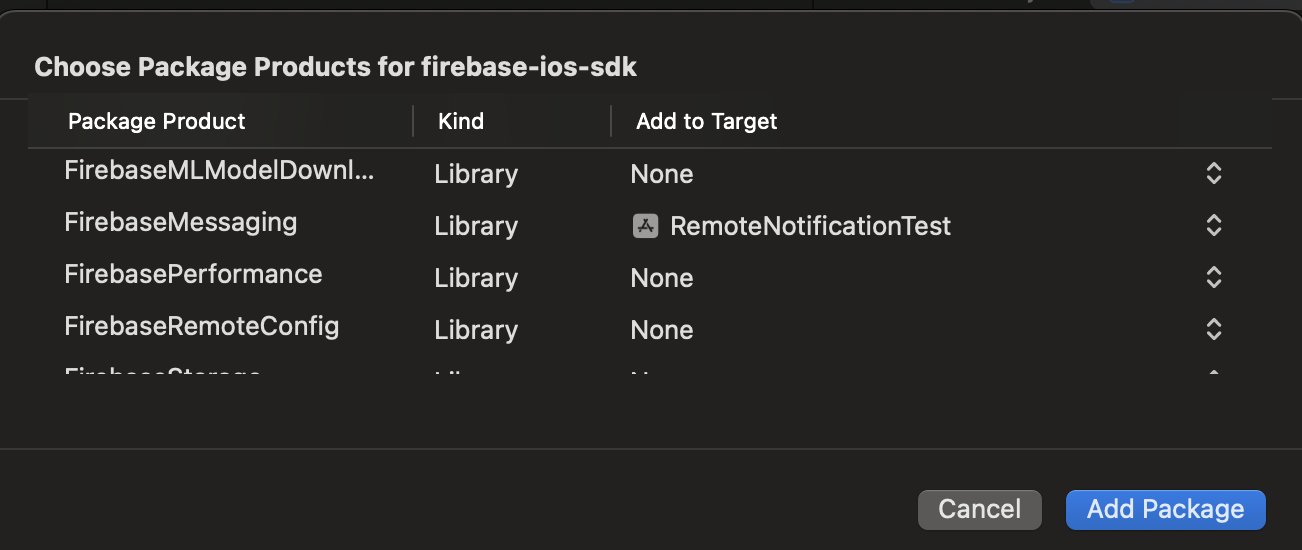
Task: Select the FirebaseMessaging package product row
Action: click(x=180, y=222)
